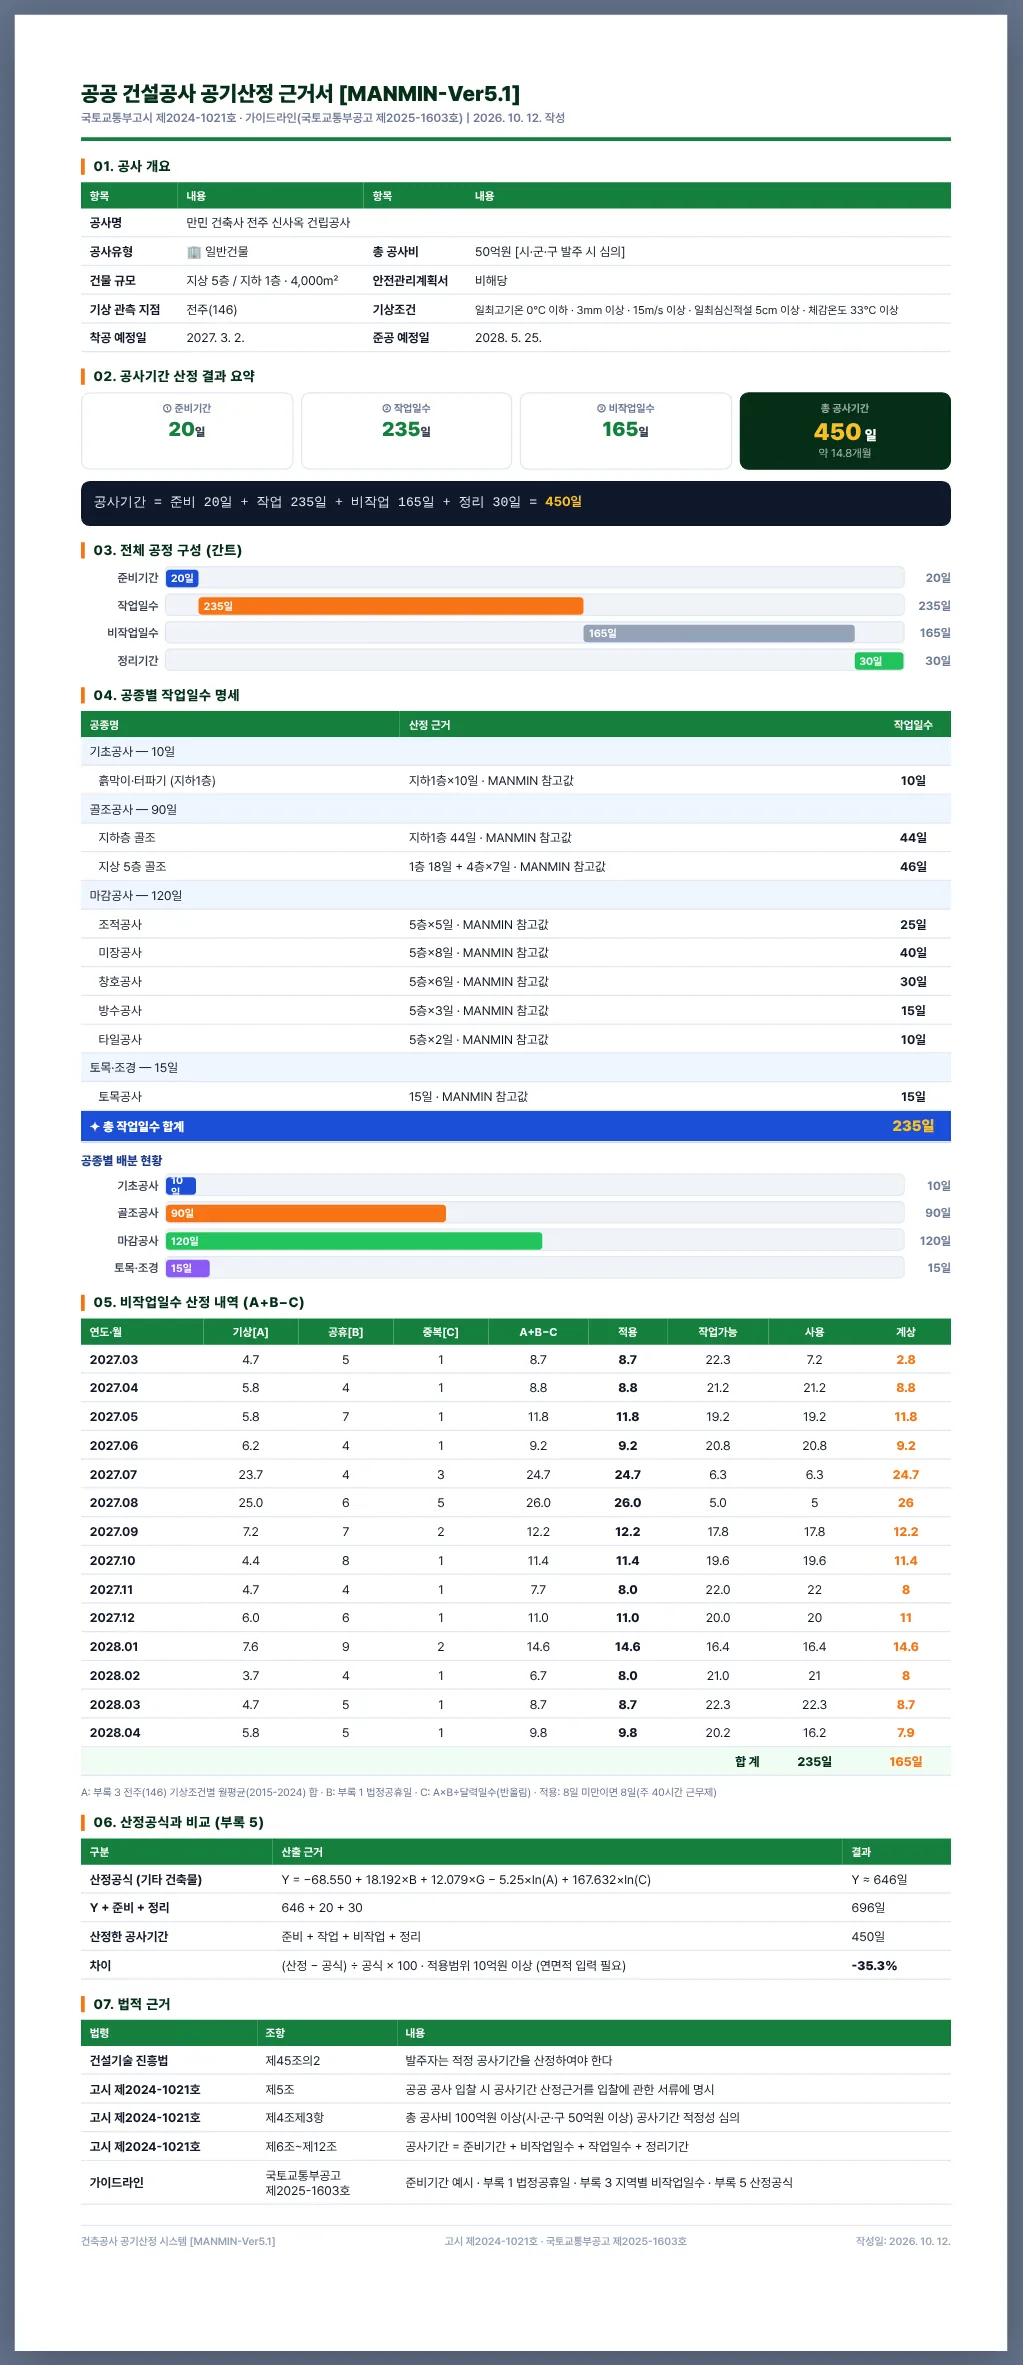Select the 비작업일수 165일 summary card

[626, 431]
